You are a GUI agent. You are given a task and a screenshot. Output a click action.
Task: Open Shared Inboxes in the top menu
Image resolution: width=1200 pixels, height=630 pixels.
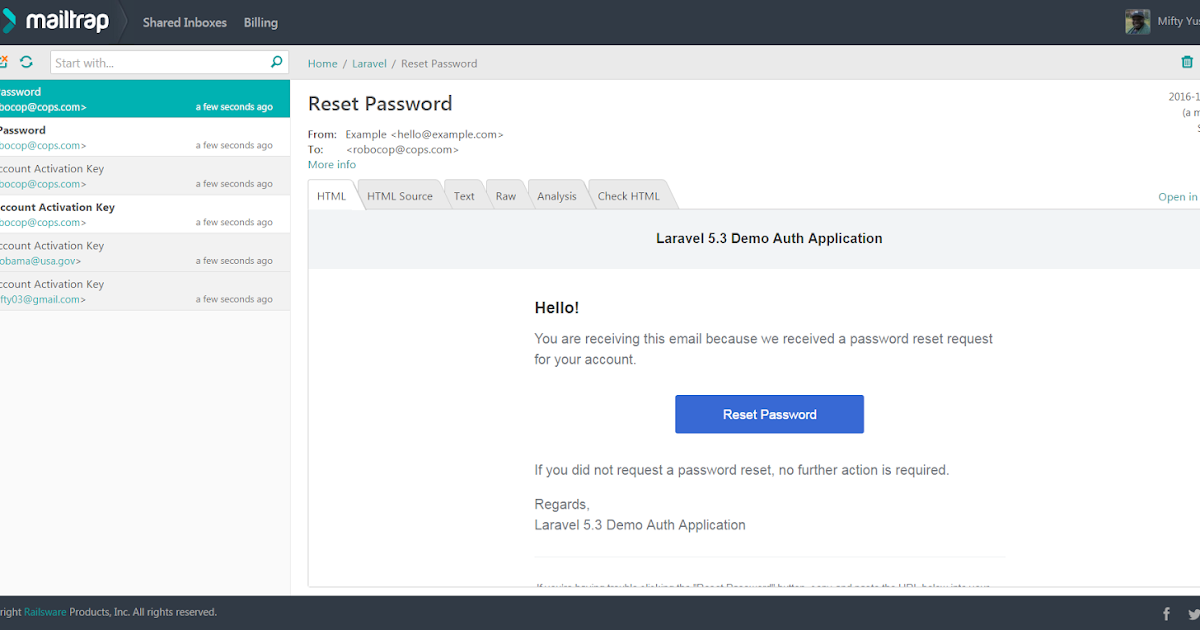tap(184, 21)
